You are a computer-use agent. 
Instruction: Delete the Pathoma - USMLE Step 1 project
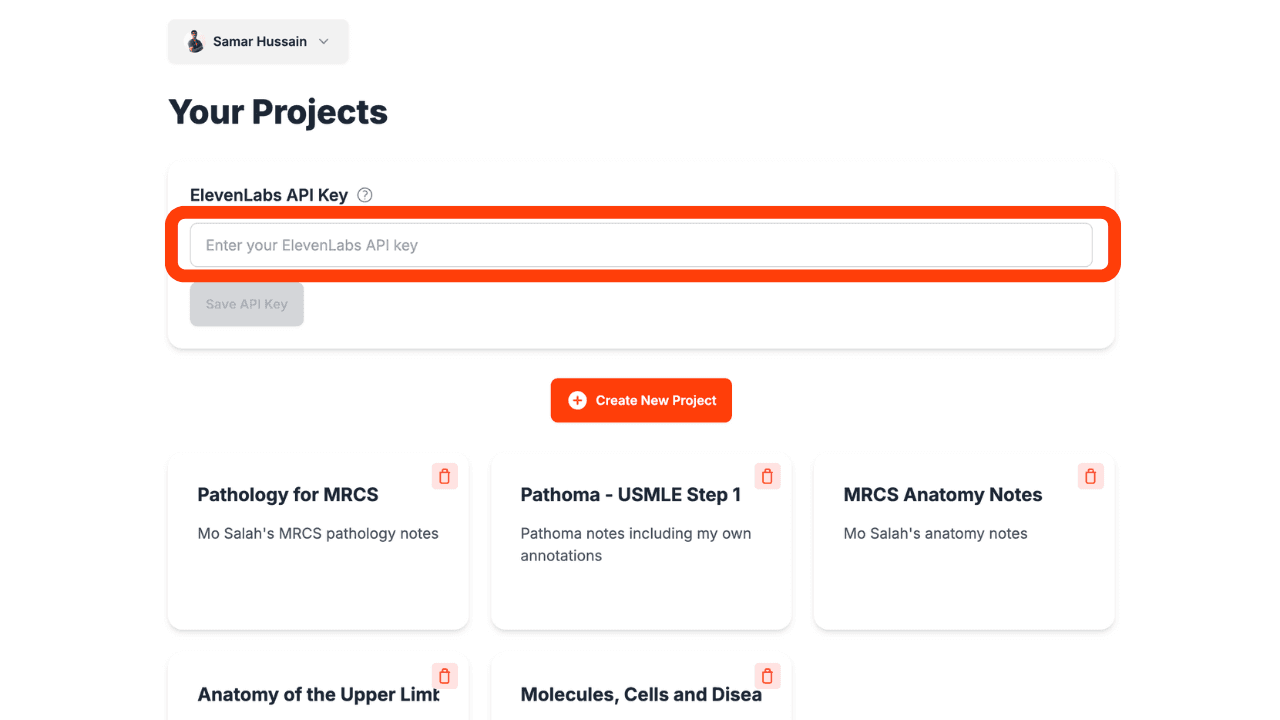pyautogui.click(x=768, y=476)
